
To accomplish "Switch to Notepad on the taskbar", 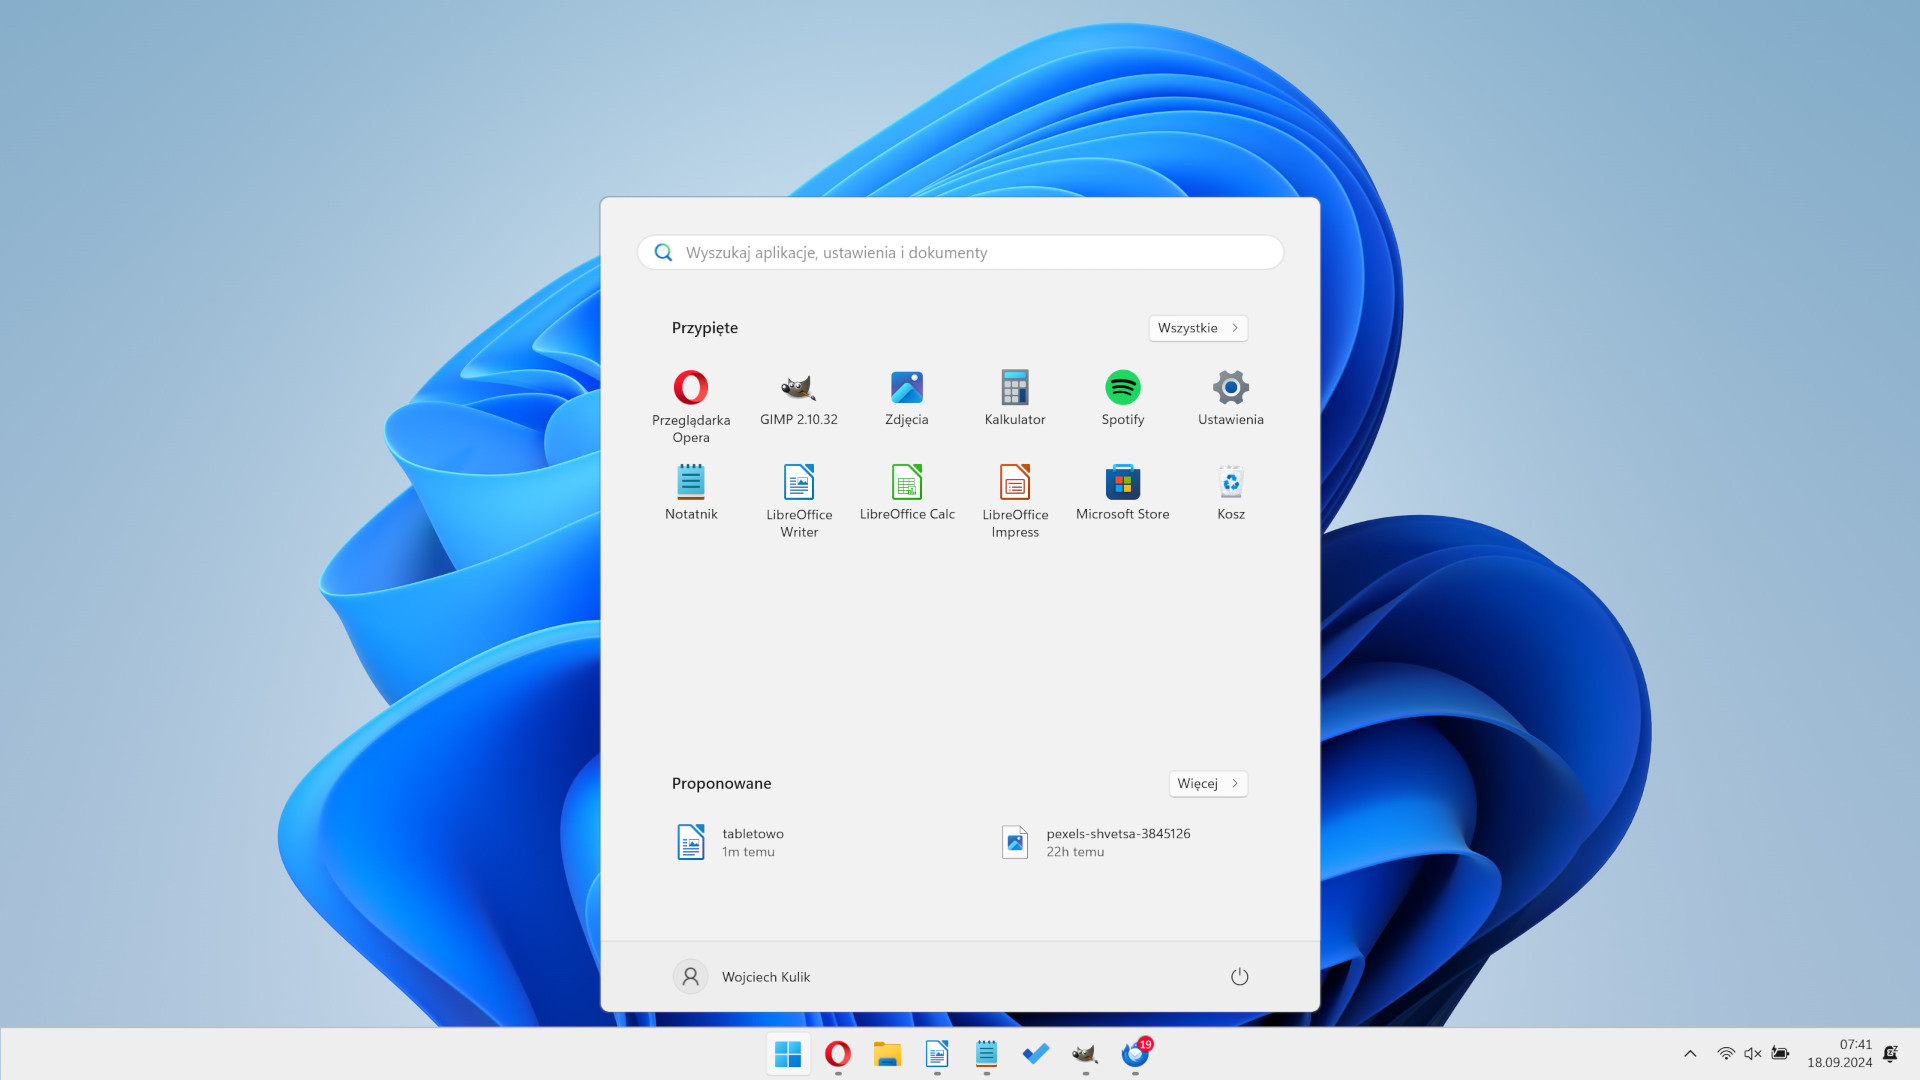I will coord(986,1054).
